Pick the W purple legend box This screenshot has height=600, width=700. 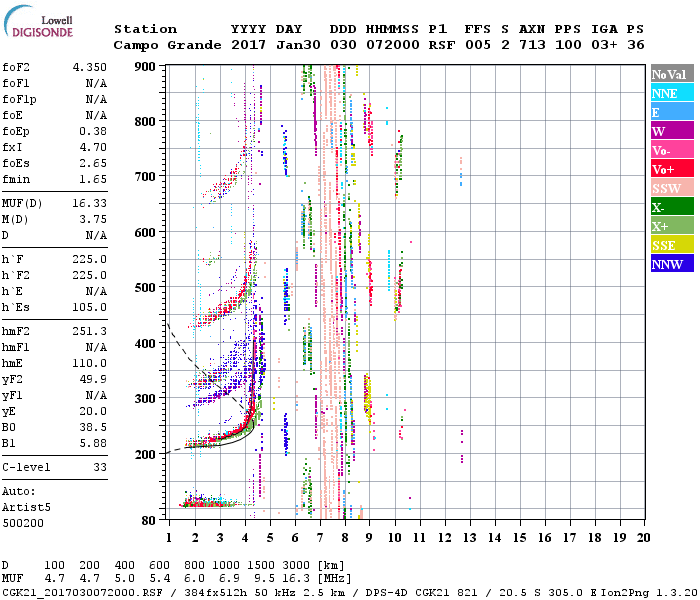tap(671, 131)
